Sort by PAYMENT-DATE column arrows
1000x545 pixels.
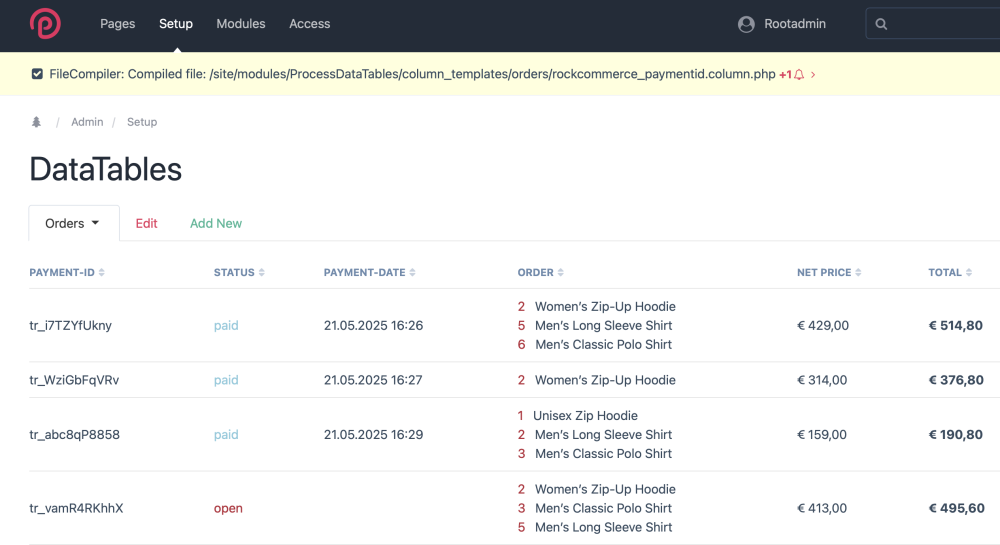point(412,273)
